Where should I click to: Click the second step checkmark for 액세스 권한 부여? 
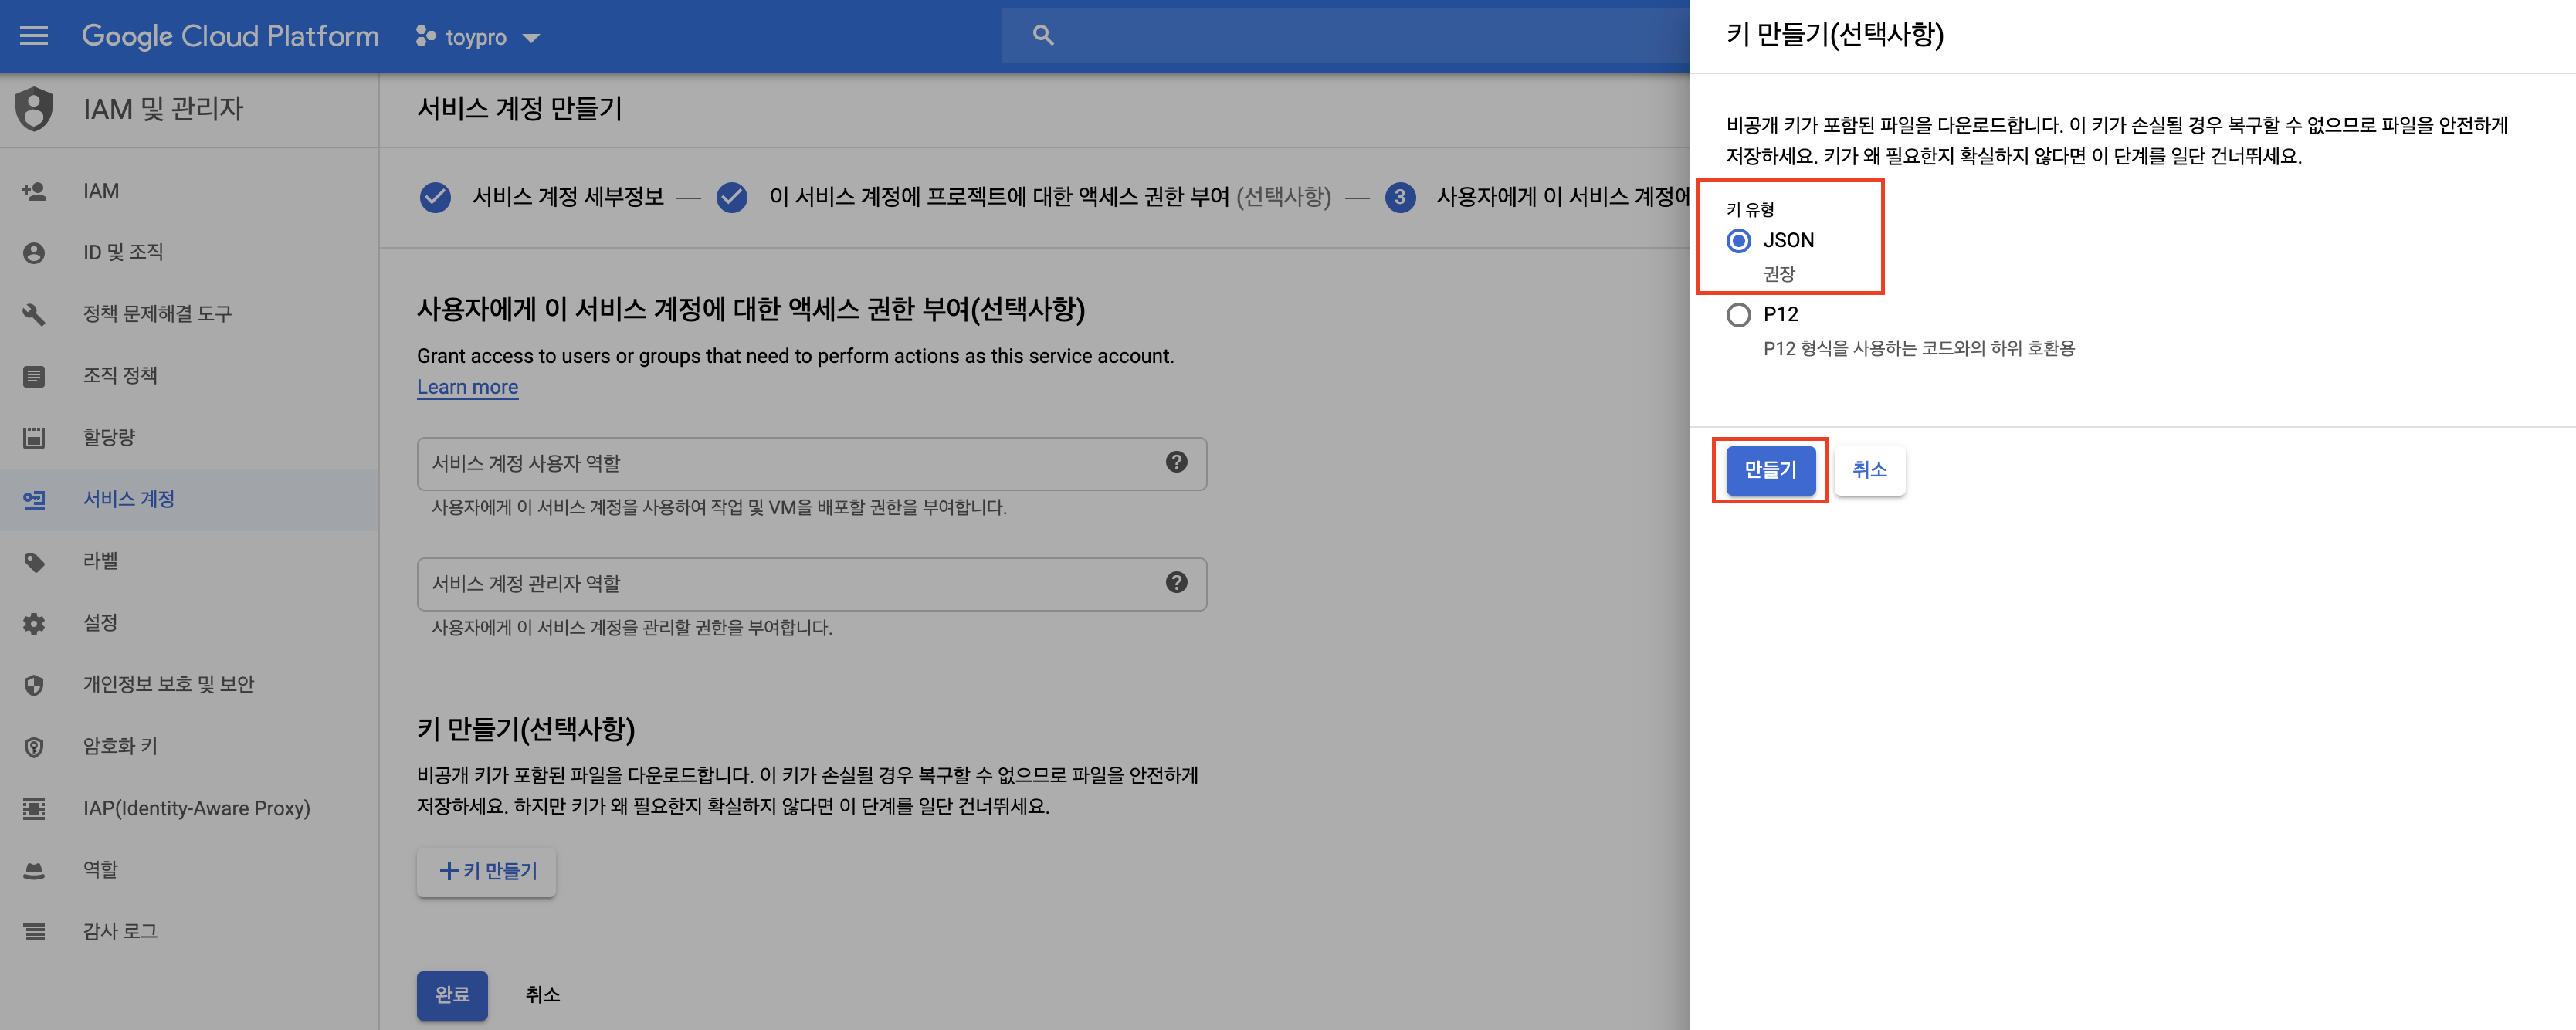tap(732, 197)
